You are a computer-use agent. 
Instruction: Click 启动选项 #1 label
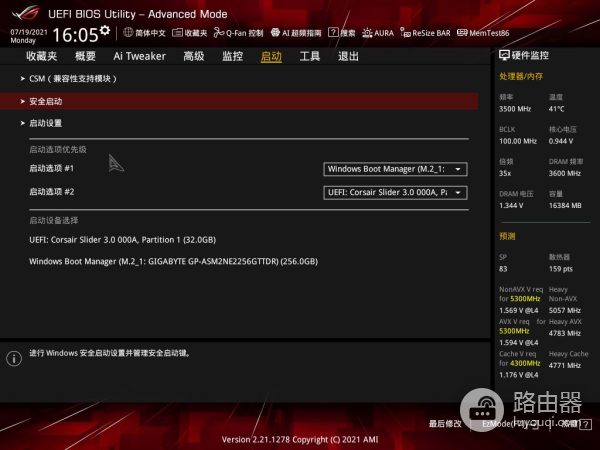pyautogui.click(x=52, y=168)
